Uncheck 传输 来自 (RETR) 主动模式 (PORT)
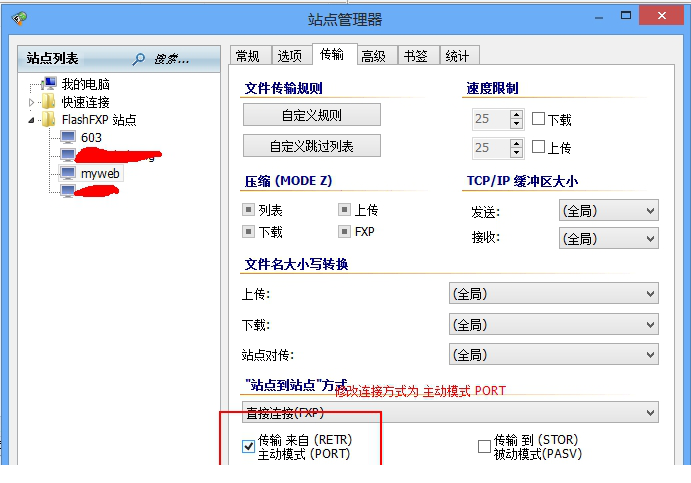This screenshot has height=483, width=691. click(249, 446)
